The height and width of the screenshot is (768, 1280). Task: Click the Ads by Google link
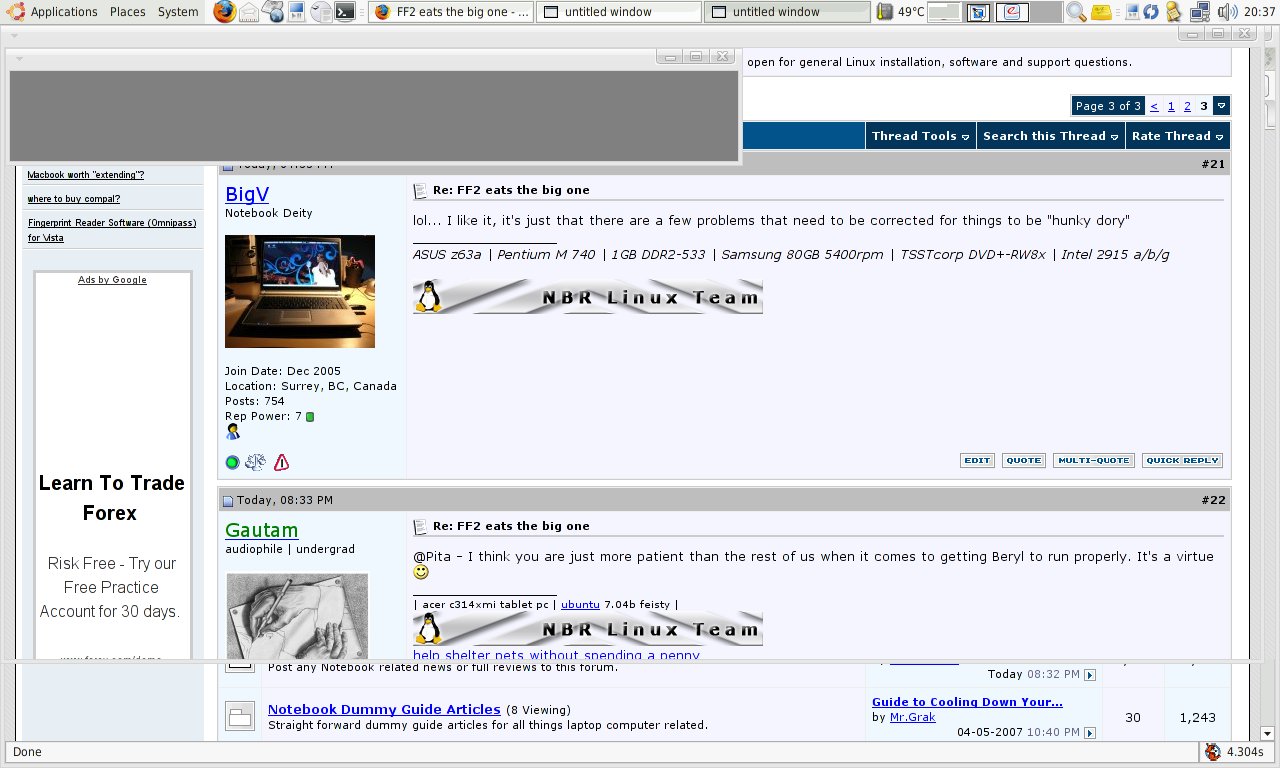112,280
